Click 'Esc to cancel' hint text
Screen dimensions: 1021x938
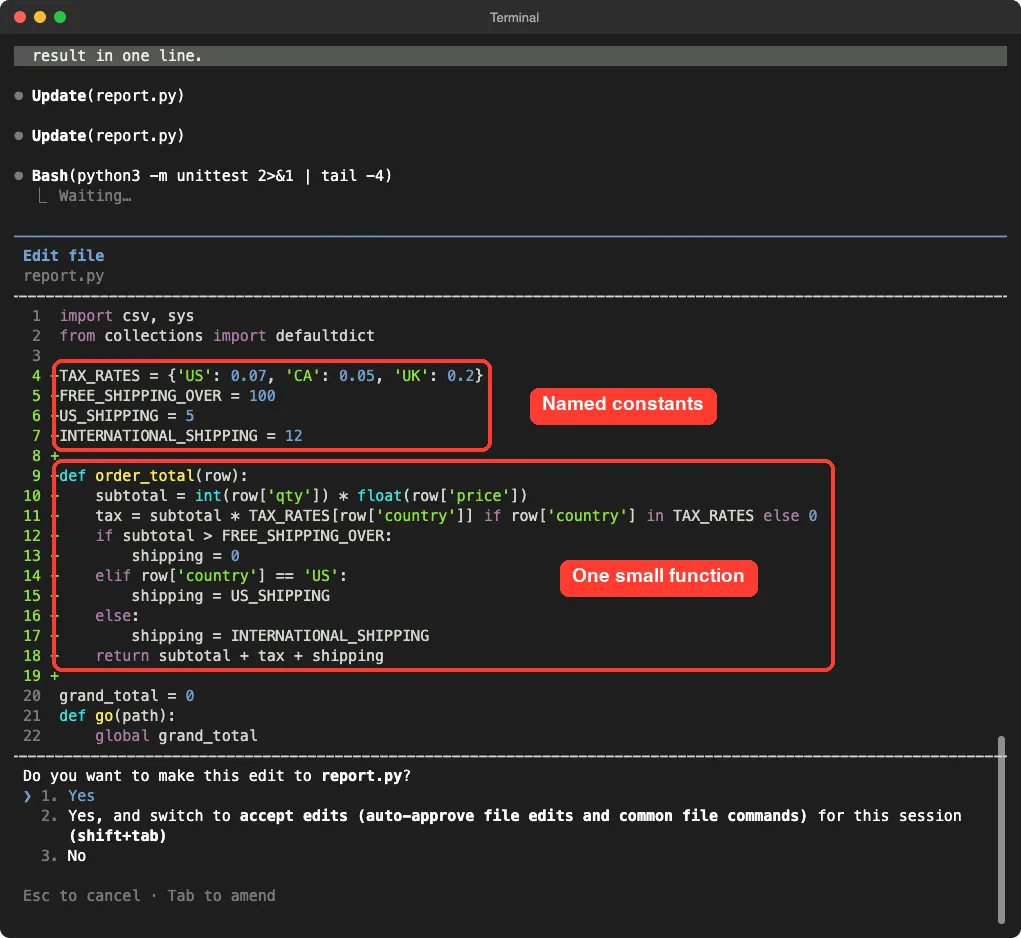81,896
